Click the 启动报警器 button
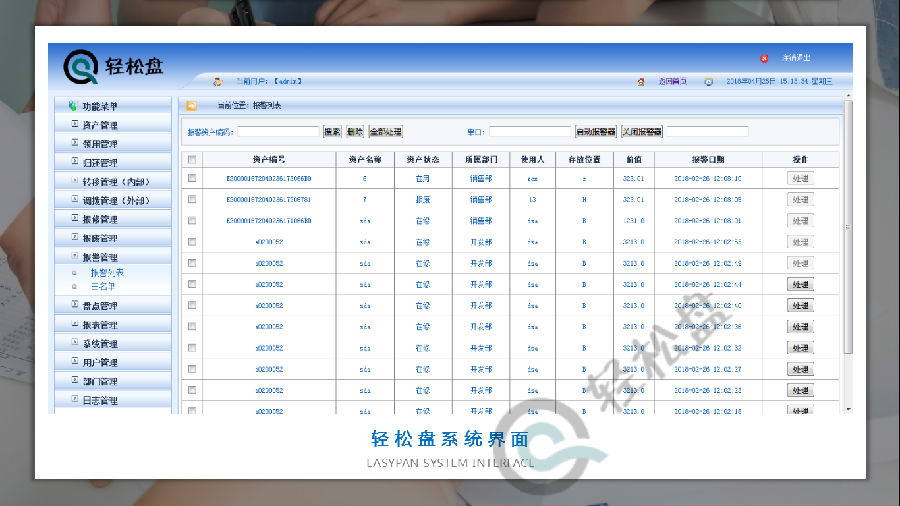 click(595, 132)
